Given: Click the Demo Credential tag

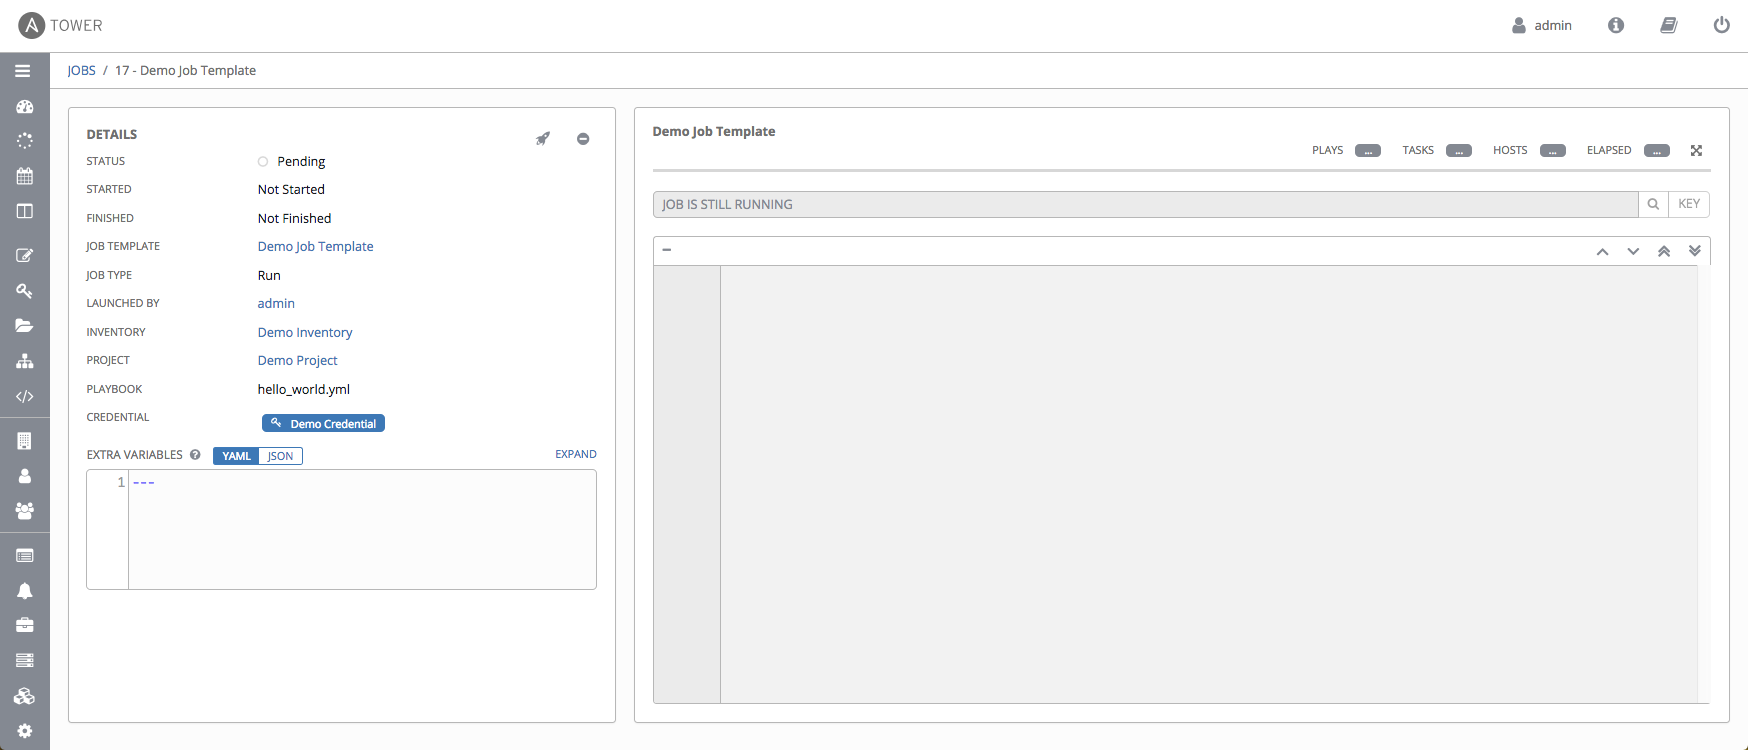Looking at the screenshot, I should [x=323, y=424].
